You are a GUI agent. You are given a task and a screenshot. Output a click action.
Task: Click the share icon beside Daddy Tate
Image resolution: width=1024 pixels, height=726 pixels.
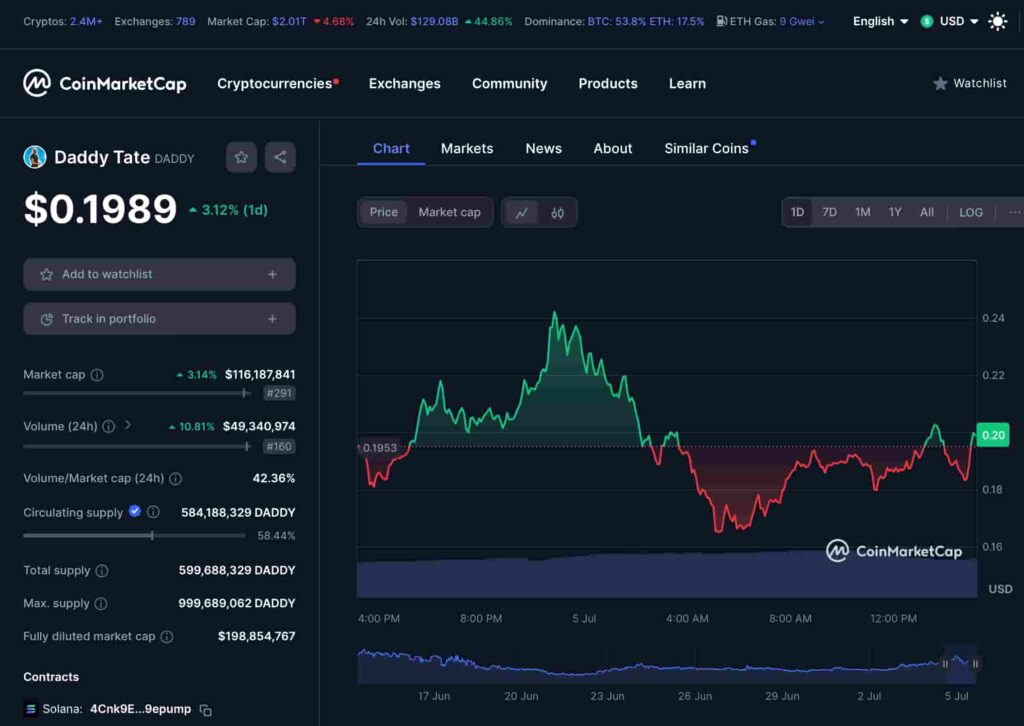280,157
